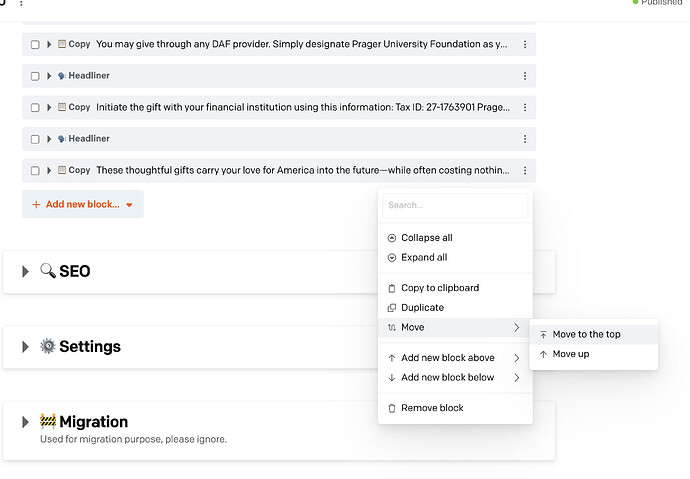Click the Move up arrow icon
The height and width of the screenshot is (479, 690).
[x=543, y=355]
